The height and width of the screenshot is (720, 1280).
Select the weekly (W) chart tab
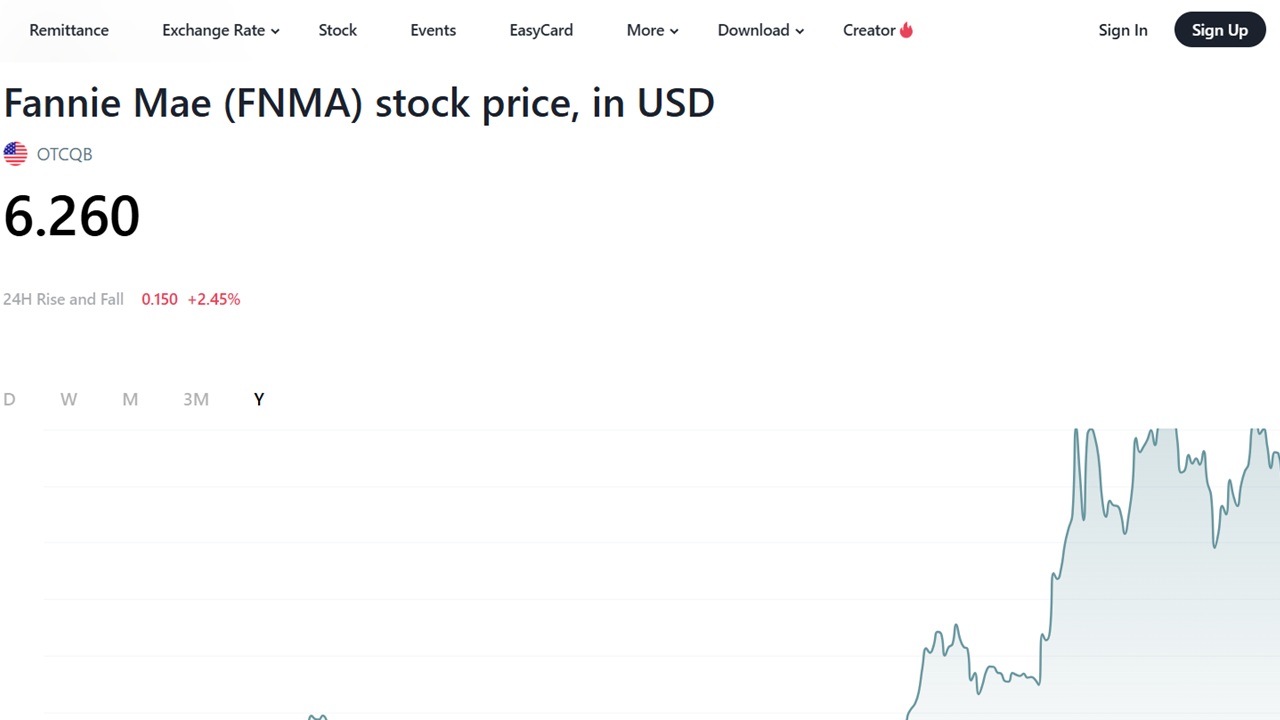point(68,399)
